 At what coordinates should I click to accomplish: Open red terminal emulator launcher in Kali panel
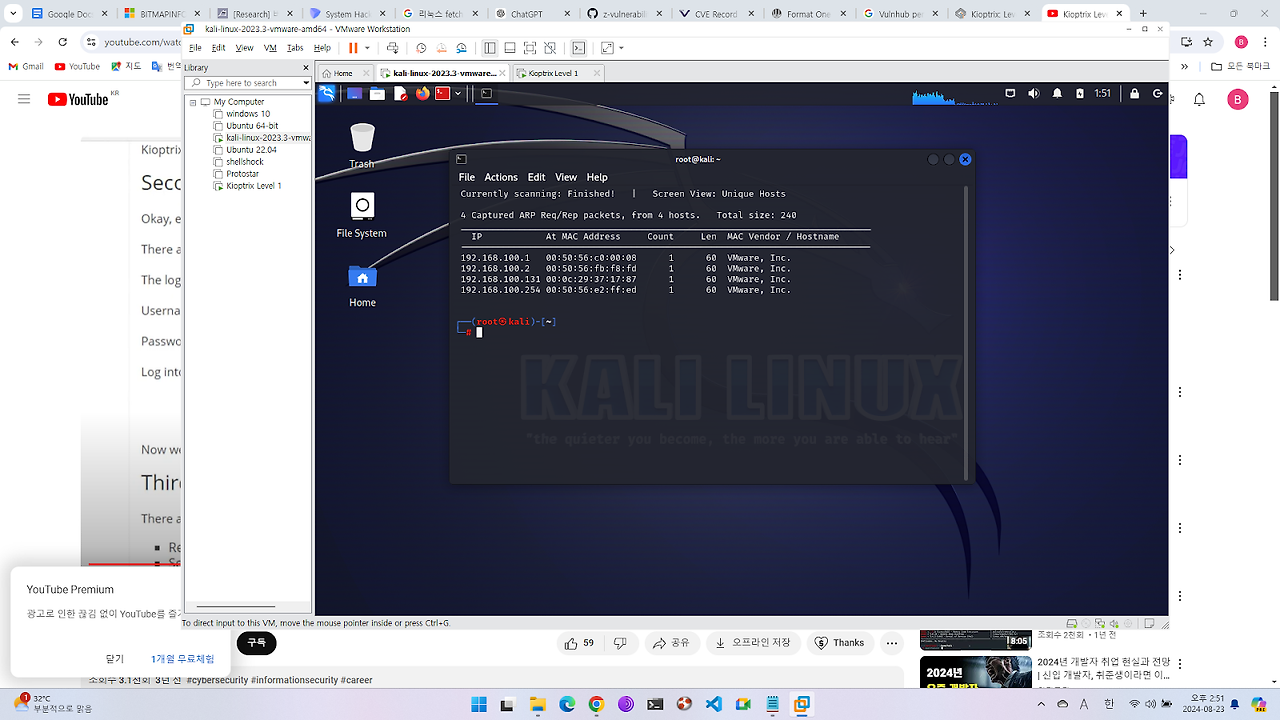coord(443,93)
